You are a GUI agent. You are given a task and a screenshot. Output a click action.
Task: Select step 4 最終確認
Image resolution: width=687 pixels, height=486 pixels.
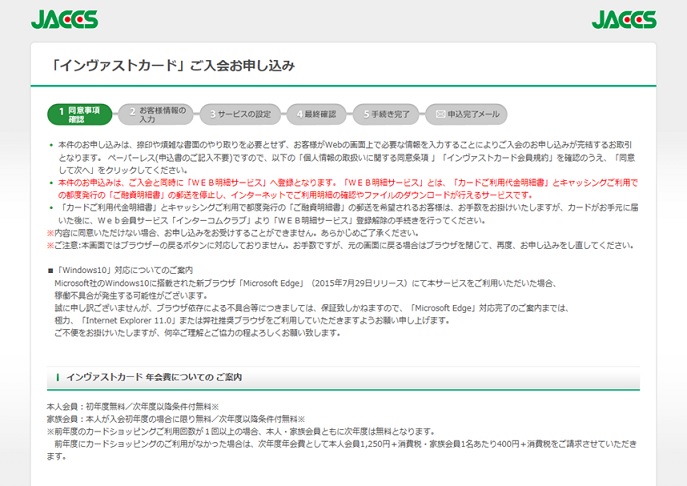pos(316,114)
